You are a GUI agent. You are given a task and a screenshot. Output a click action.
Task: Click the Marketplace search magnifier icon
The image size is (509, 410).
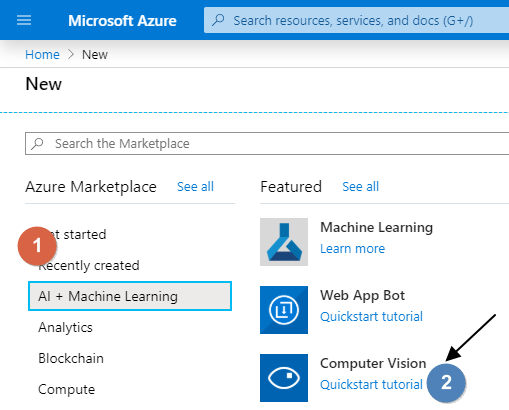37,144
